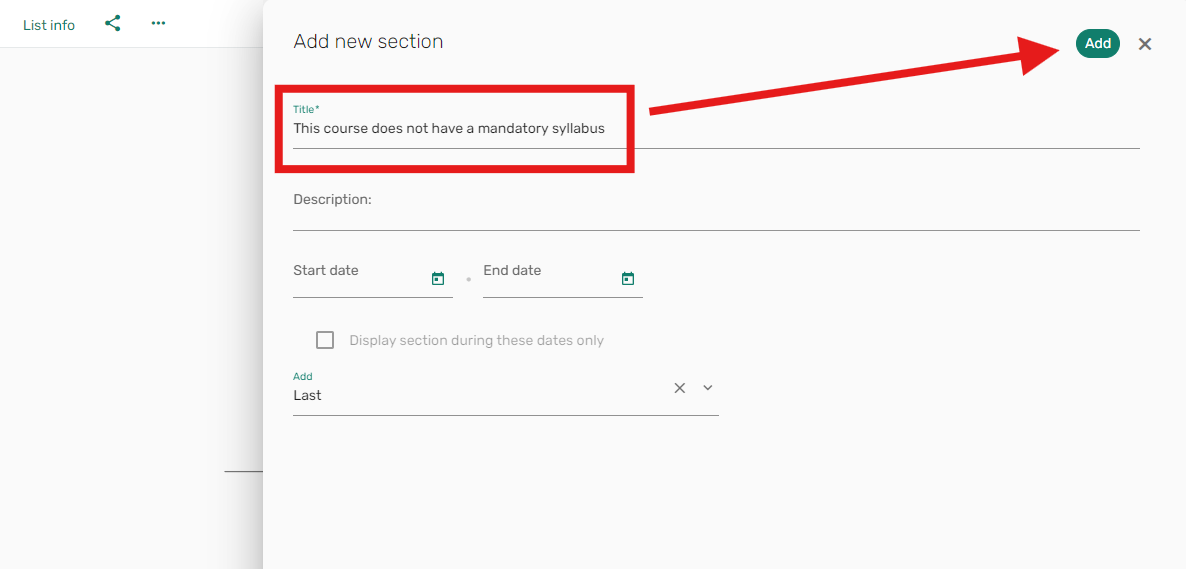Click the green Add button

(1098, 44)
